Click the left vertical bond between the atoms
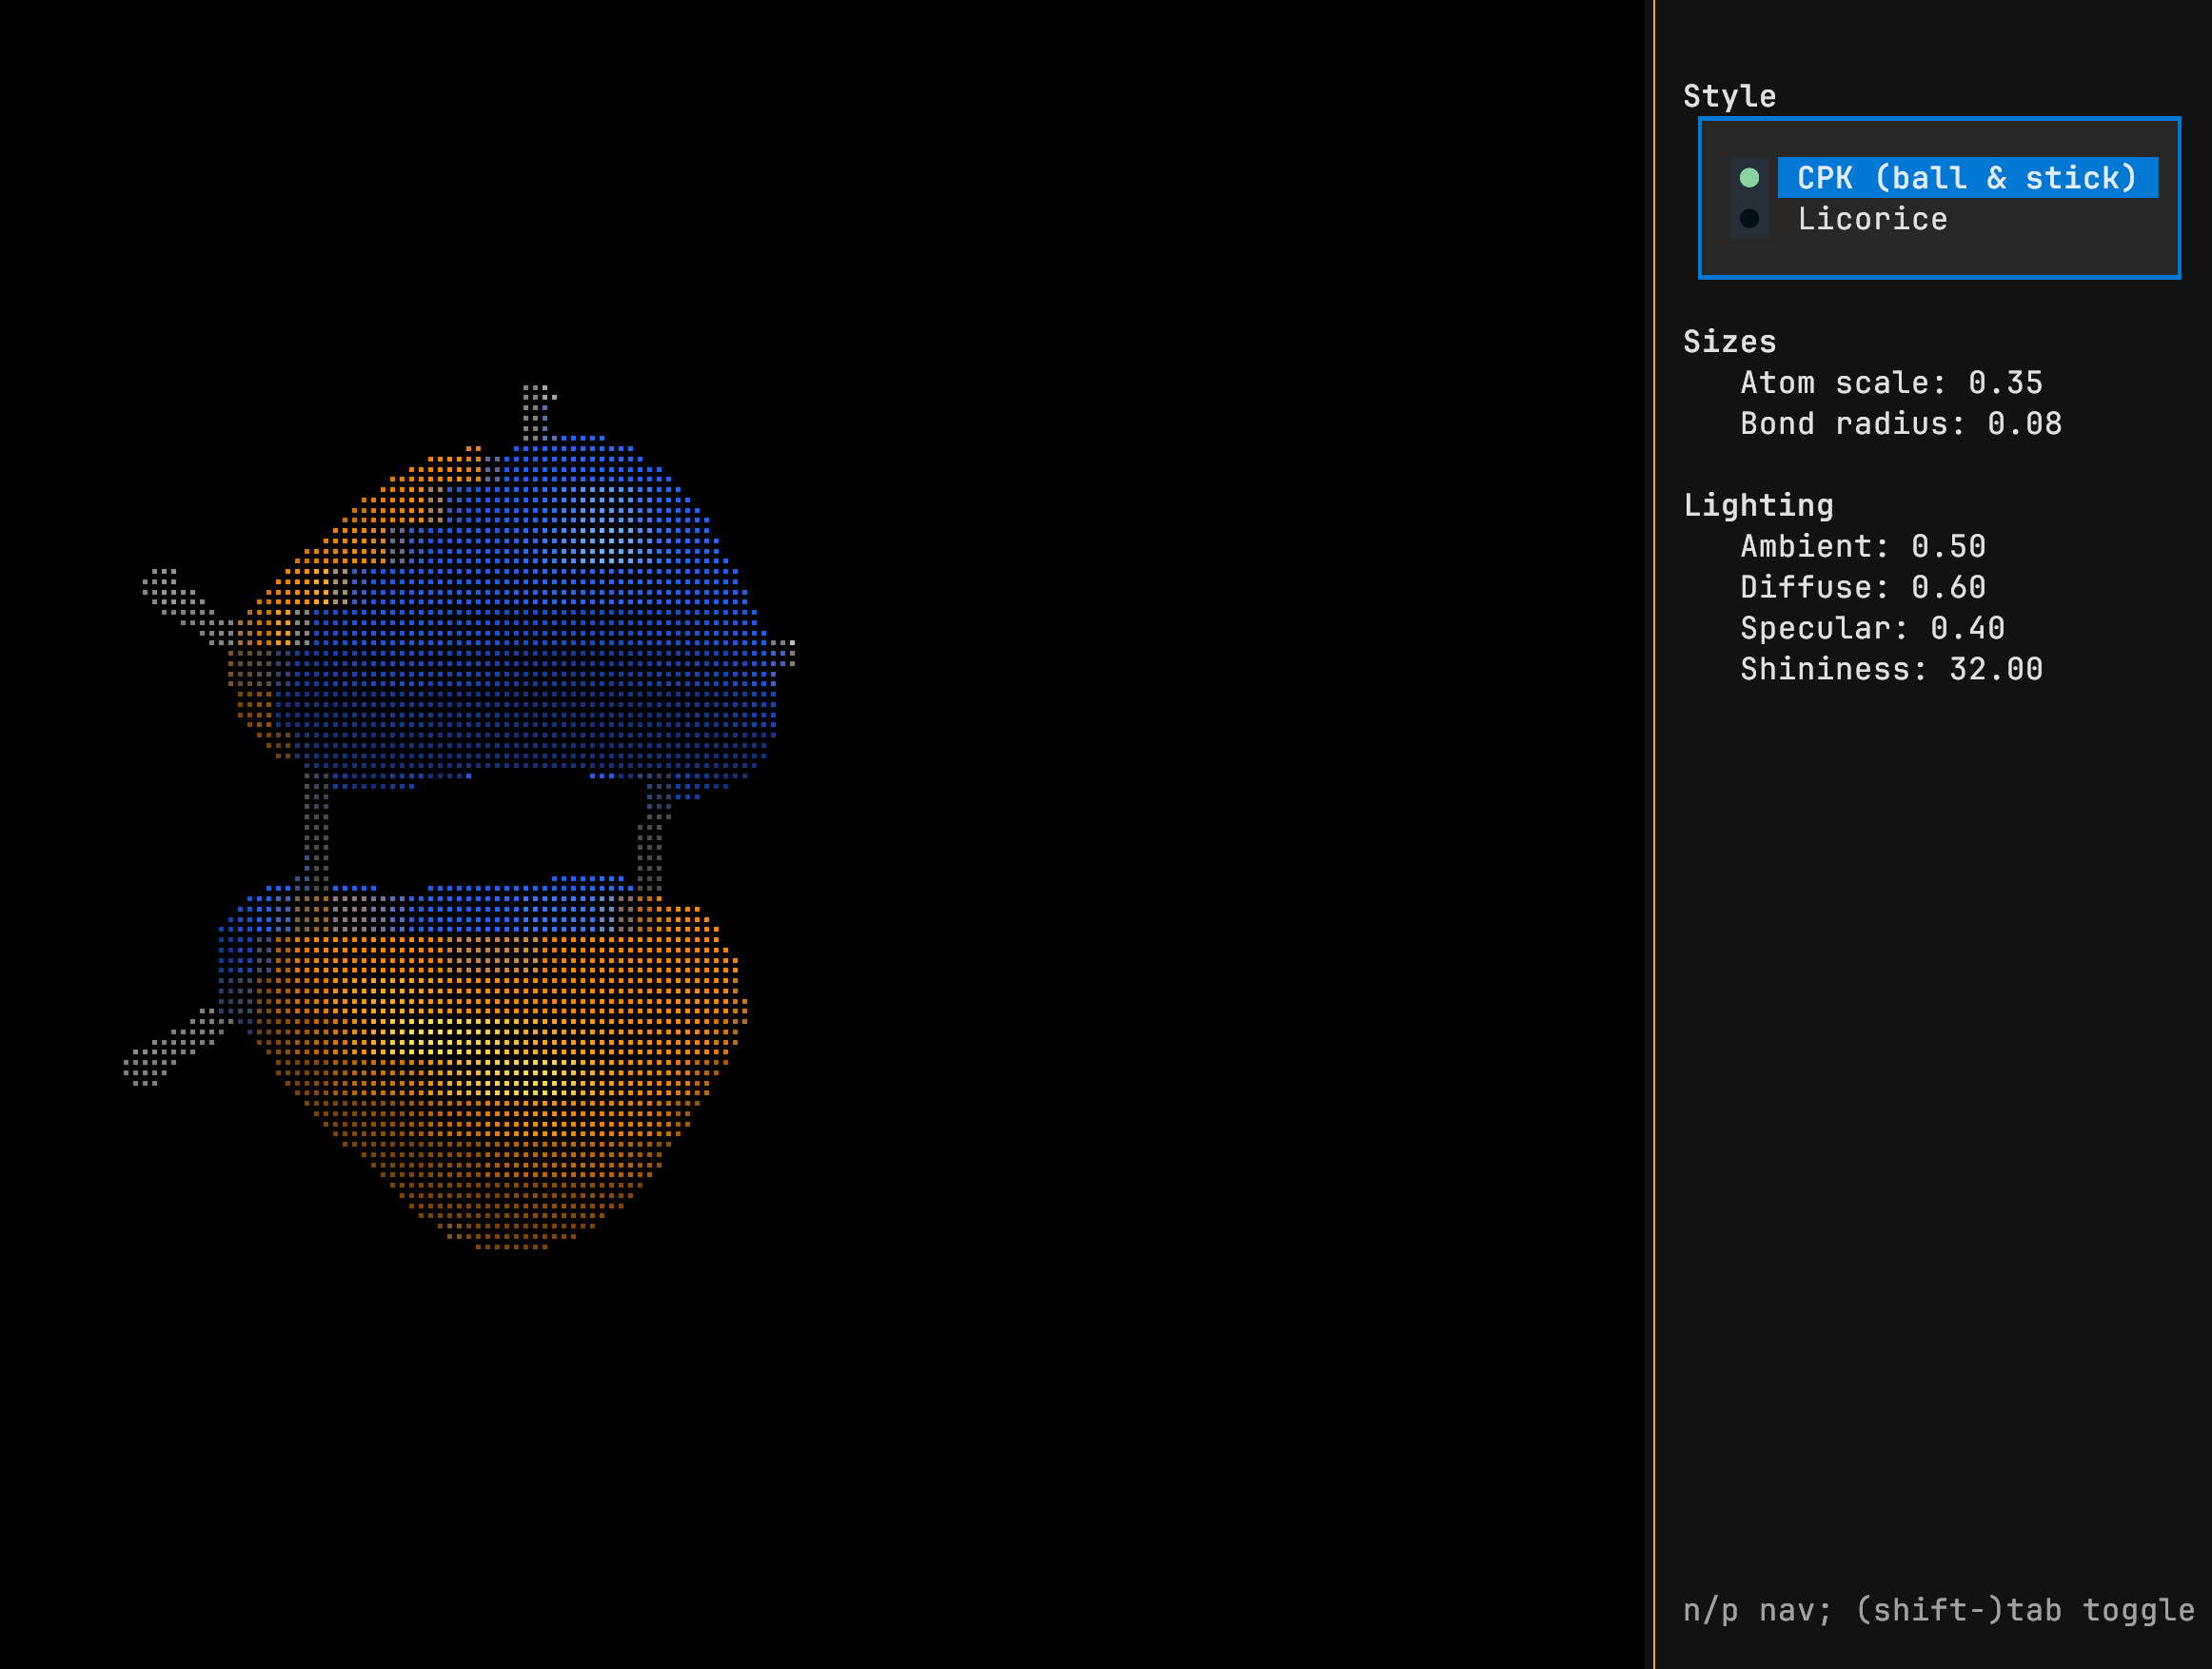This screenshot has height=1669, width=2212. coord(316,830)
